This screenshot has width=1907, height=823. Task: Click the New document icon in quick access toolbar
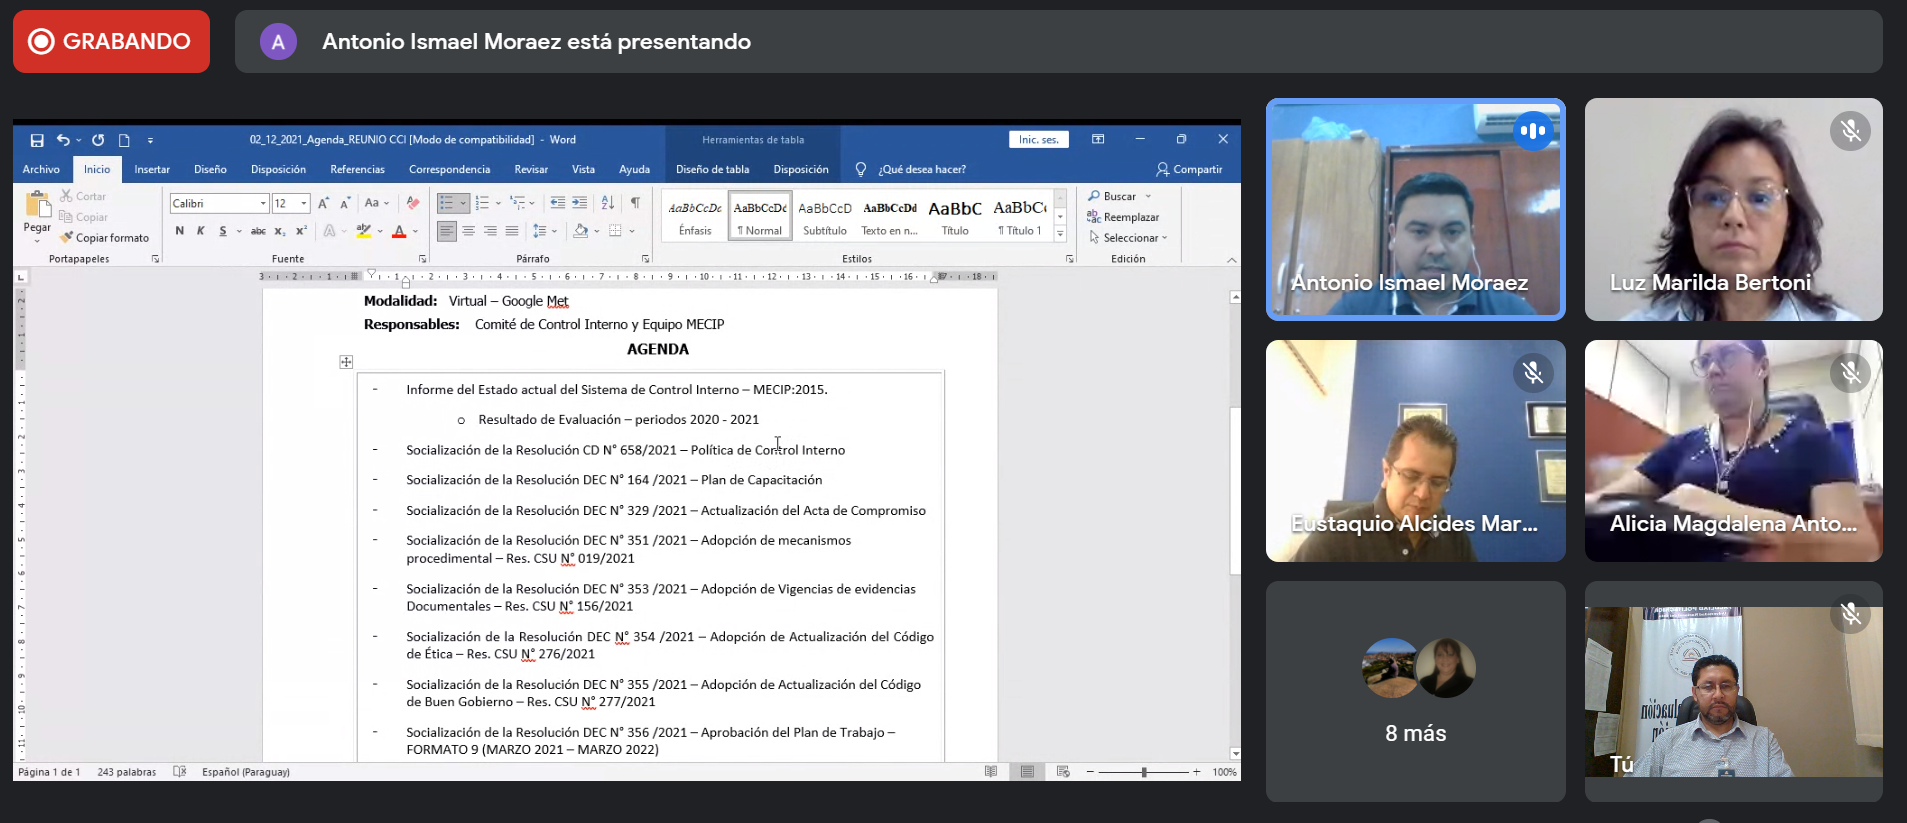tap(124, 140)
